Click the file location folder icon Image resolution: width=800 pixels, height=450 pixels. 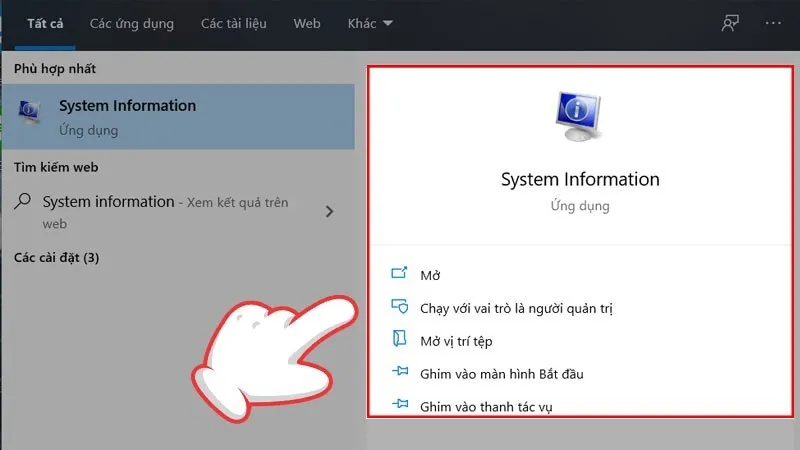point(399,338)
